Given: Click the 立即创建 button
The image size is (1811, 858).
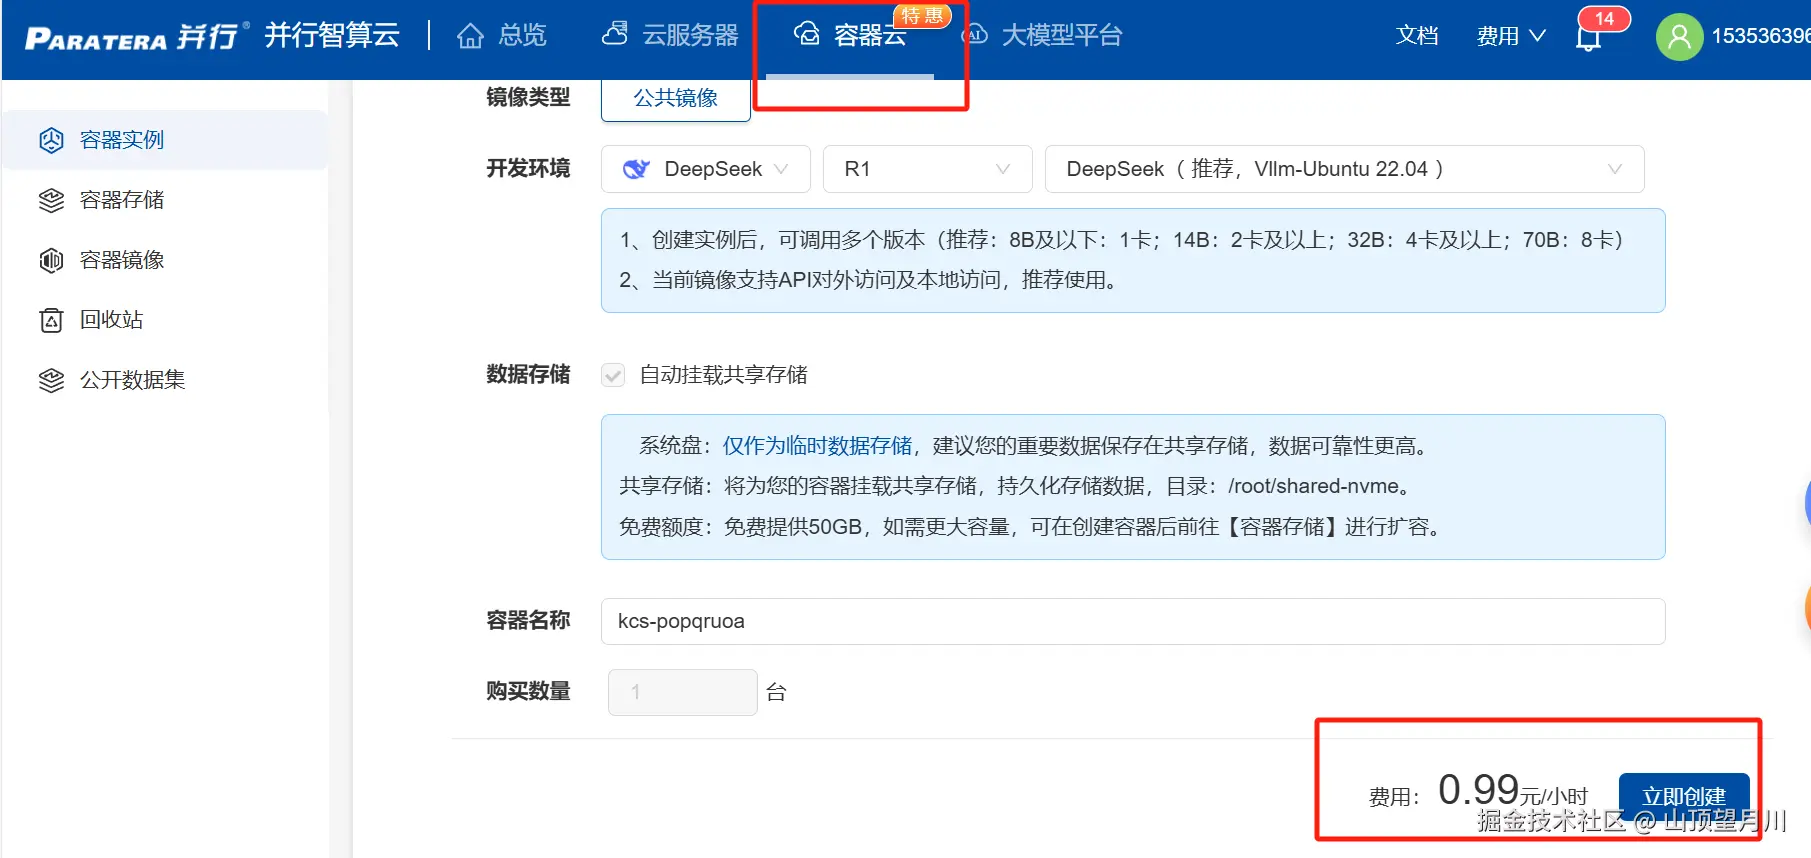Looking at the screenshot, I should 1684,797.
